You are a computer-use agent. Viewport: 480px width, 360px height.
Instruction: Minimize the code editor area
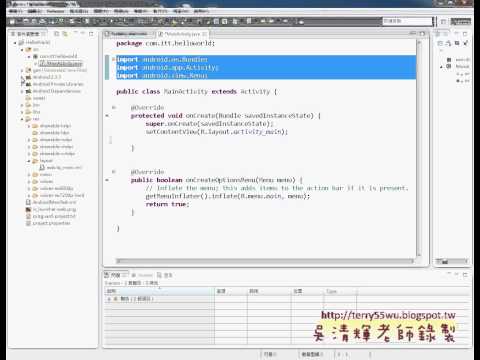point(413,33)
